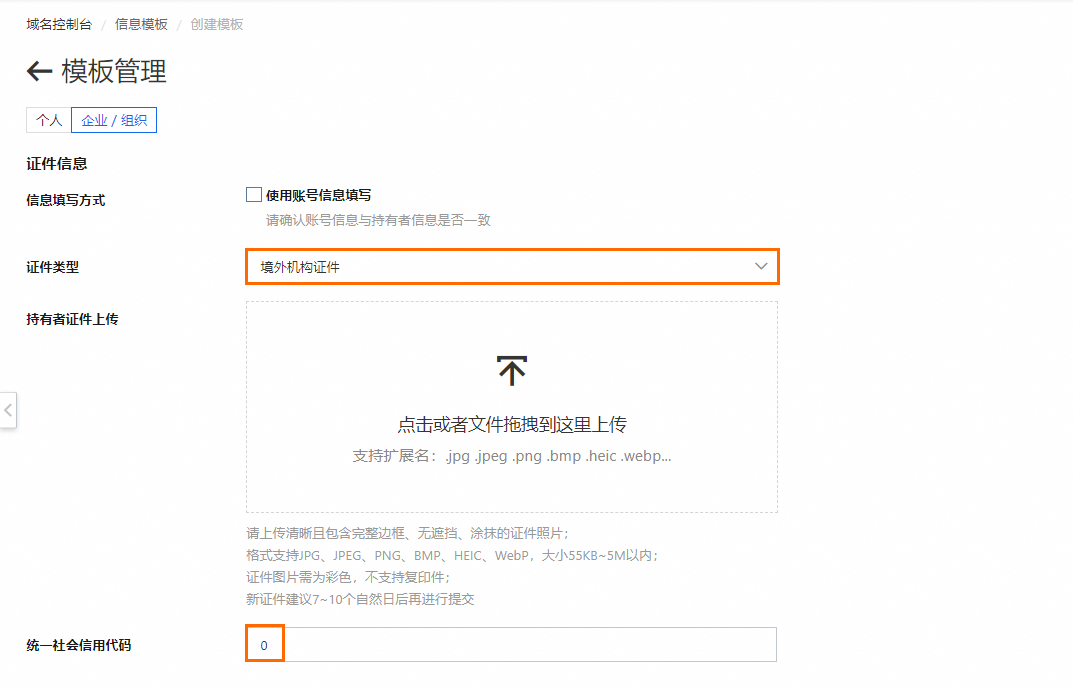Open the 境外机构证件 certificate type dropdown

[512, 266]
